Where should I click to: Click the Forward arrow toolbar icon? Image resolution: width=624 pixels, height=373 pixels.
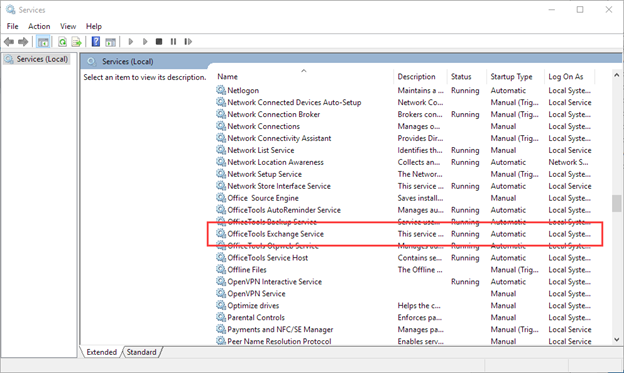pos(23,41)
